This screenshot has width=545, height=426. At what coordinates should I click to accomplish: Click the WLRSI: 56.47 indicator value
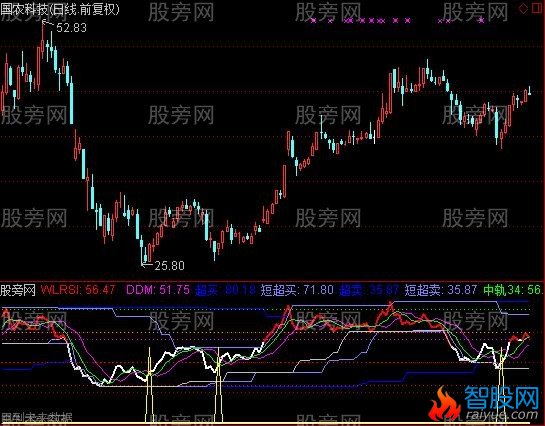pyautogui.click(x=78, y=289)
